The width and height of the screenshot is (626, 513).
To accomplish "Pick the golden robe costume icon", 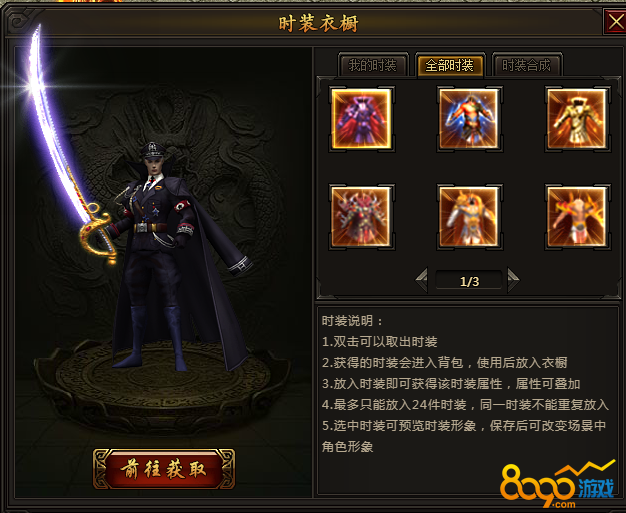I will tap(577, 119).
